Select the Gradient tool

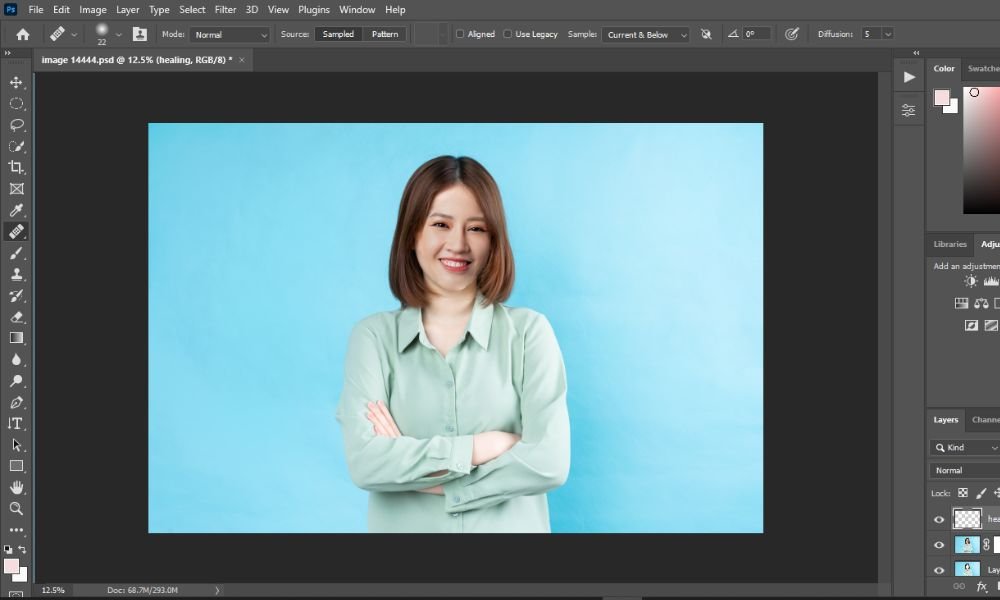pyautogui.click(x=16, y=338)
